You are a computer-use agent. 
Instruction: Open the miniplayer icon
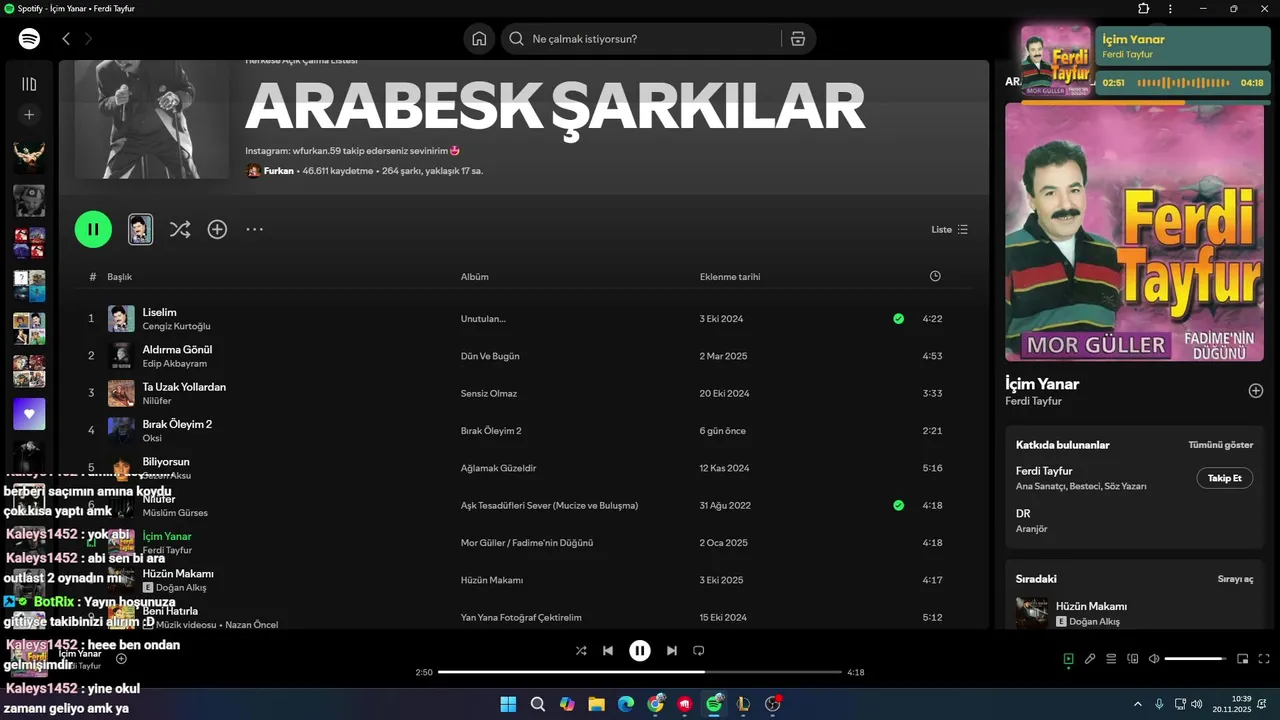tap(1243, 659)
